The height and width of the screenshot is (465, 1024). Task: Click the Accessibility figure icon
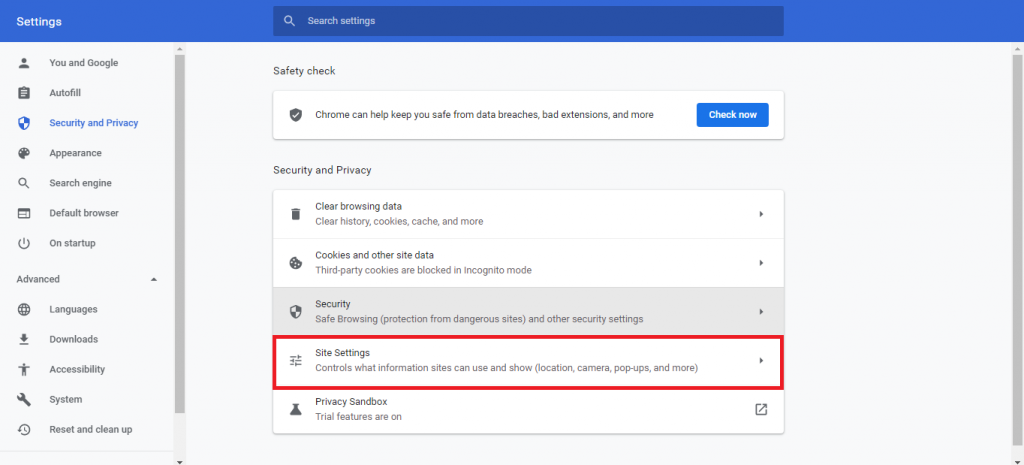pos(24,369)
